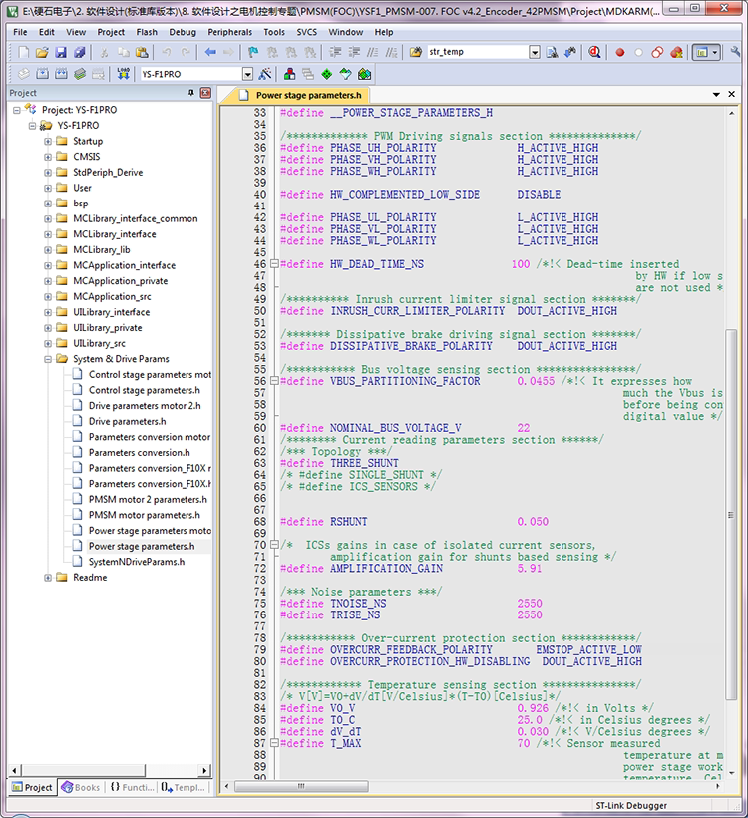748x818 pixels.
Task: Click the Navigate Backwards arrow icon
Action: [x=210, y=52]
